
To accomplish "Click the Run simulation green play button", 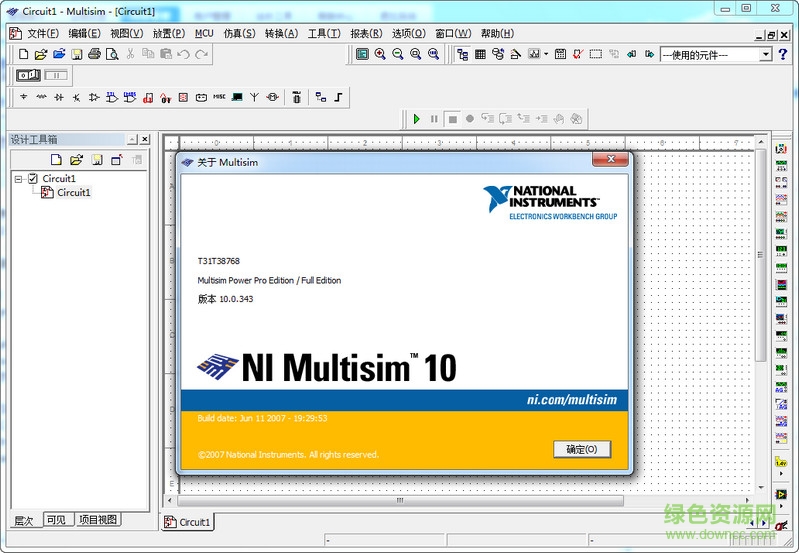I will [x=416, y=119].
